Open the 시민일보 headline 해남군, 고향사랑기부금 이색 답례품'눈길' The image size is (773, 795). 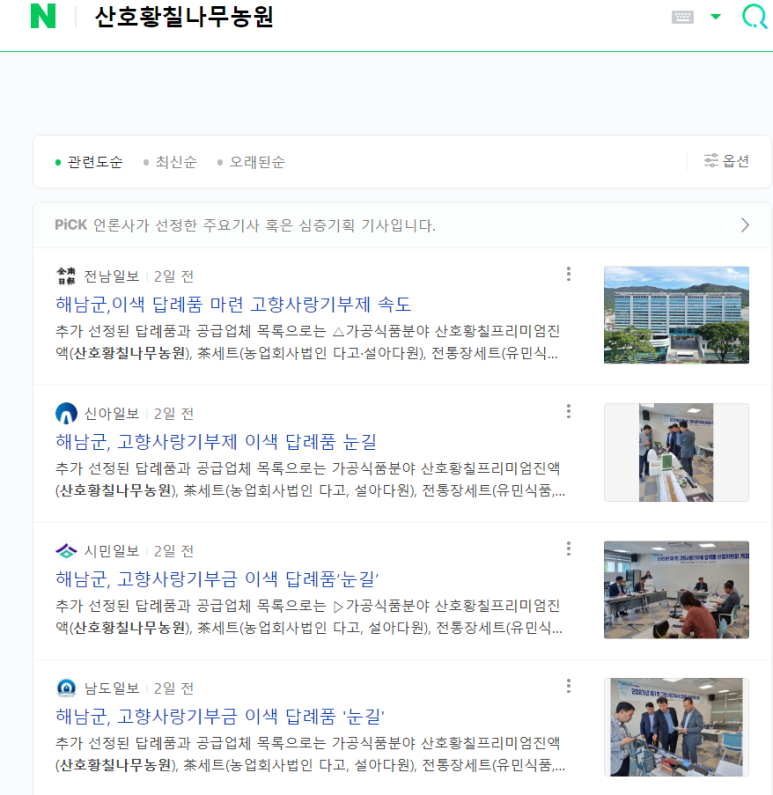tap(217, 579)
